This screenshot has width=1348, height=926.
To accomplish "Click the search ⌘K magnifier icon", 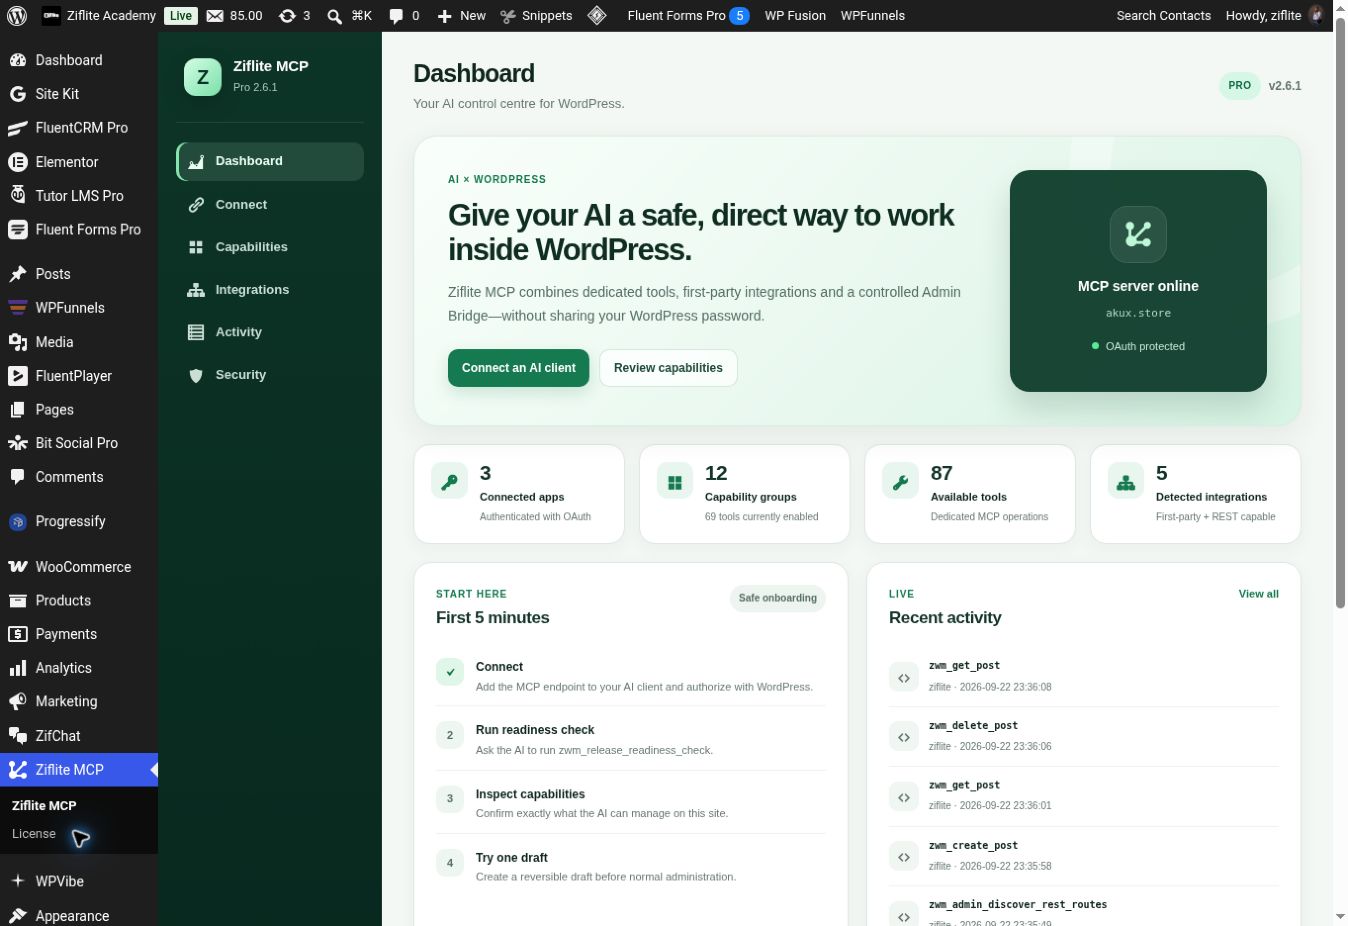I will pyautogui.click(x=335, y=16).
